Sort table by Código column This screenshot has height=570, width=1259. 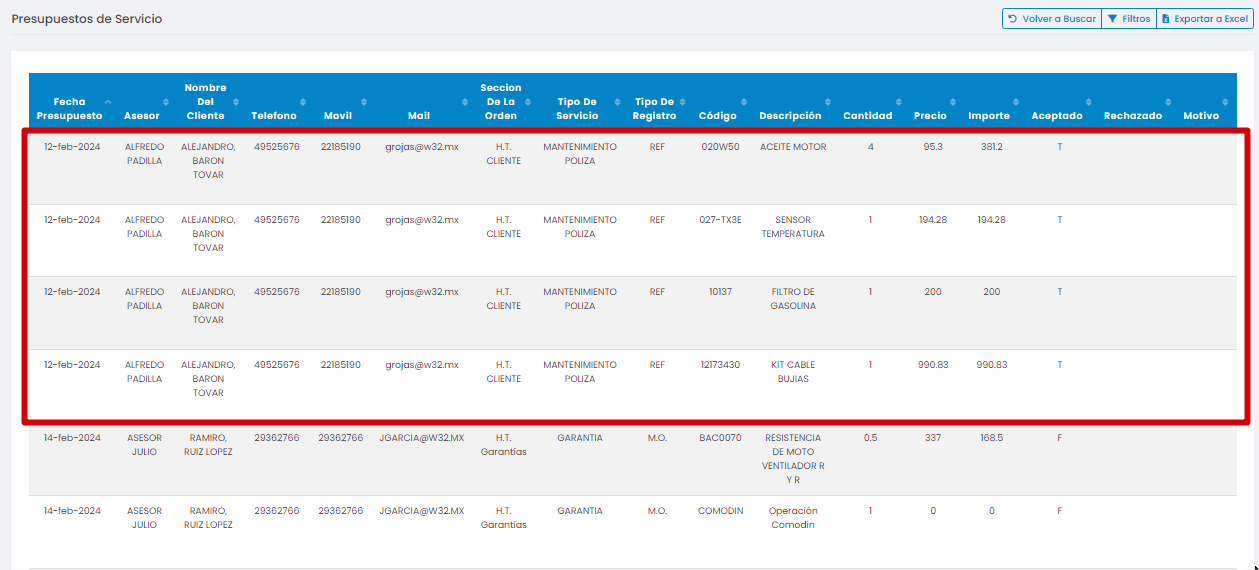(x=720, y=102)
